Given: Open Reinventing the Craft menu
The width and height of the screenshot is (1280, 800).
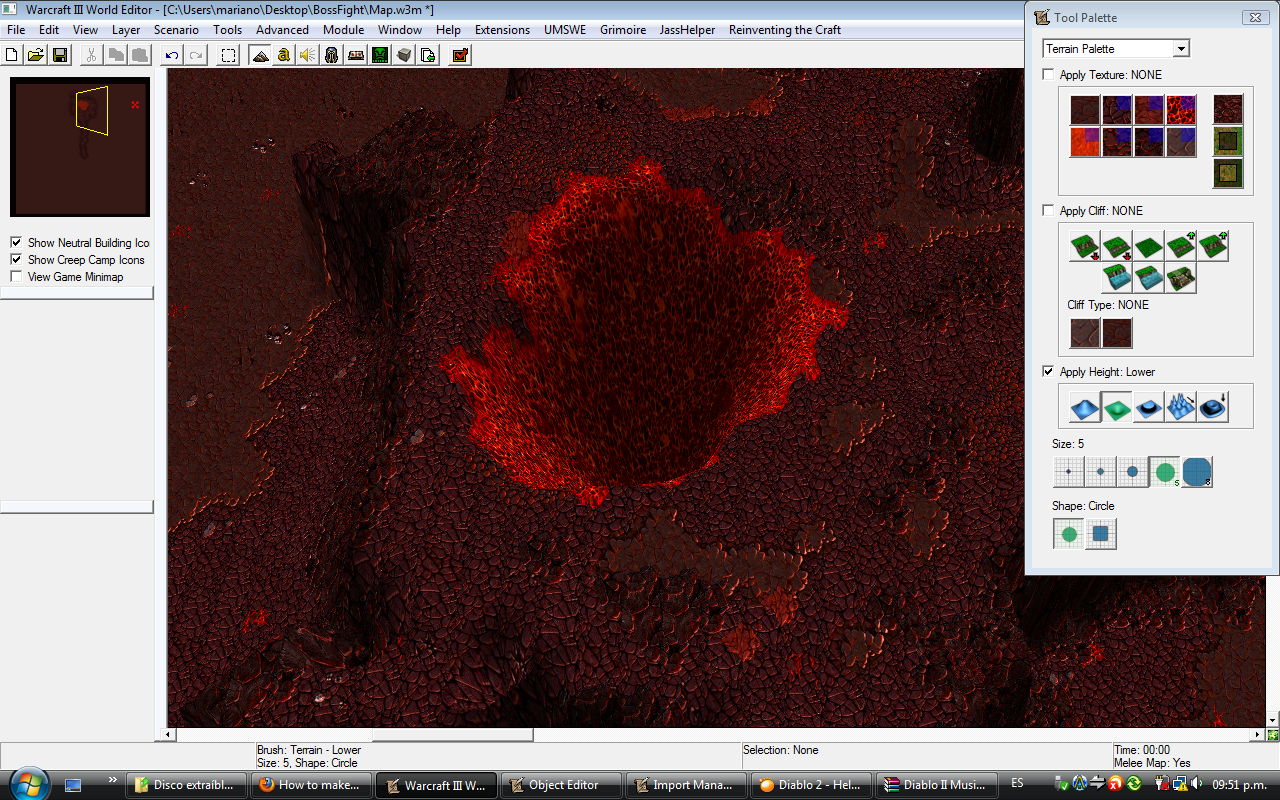Looking at the screenshot, I should coord(785,30).
